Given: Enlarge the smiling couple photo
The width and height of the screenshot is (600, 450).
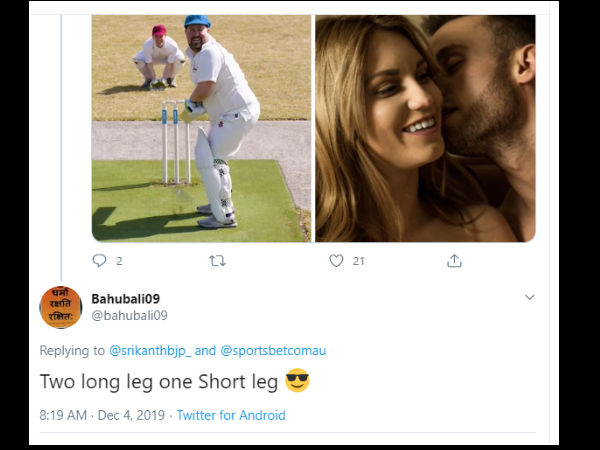Looking at the screenshot, I should pos(425,128).
